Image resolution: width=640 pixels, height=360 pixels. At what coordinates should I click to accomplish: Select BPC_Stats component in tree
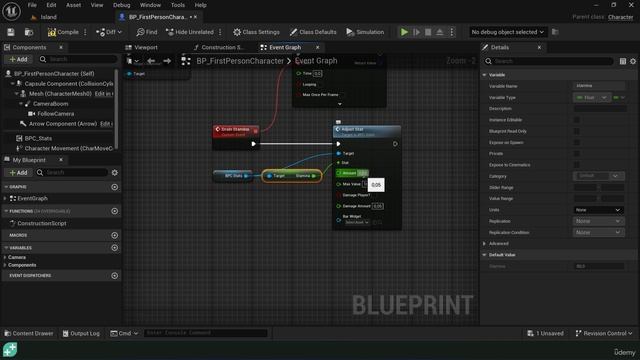coord(38,138)
